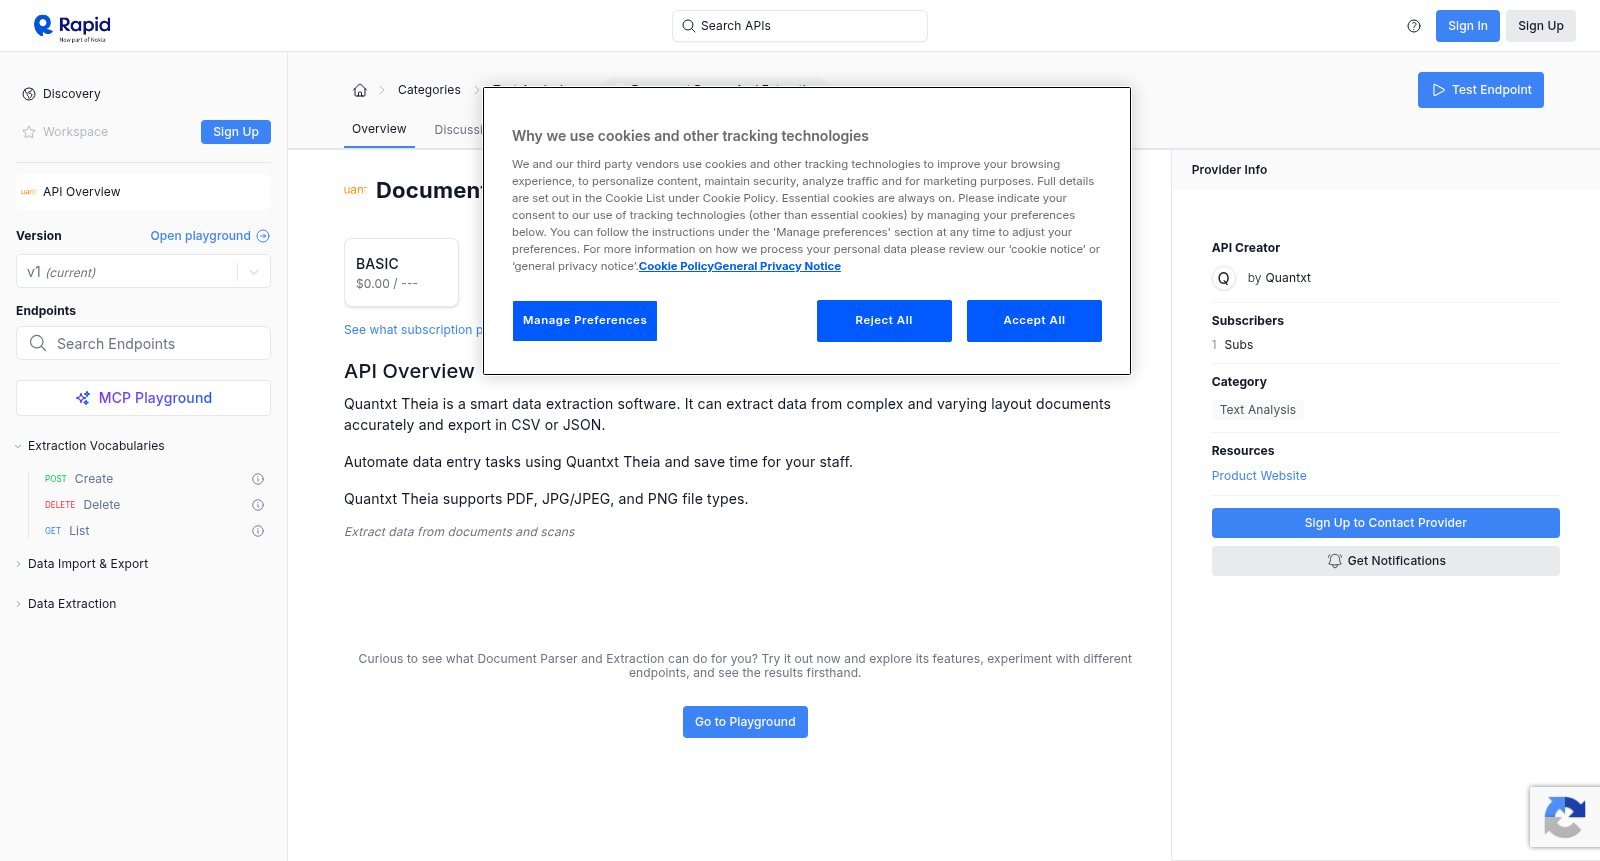Click the reCAPTCHA badge
This screenshot has width=1600, height=861.
pyautogui.click(x=1565, y=817)
